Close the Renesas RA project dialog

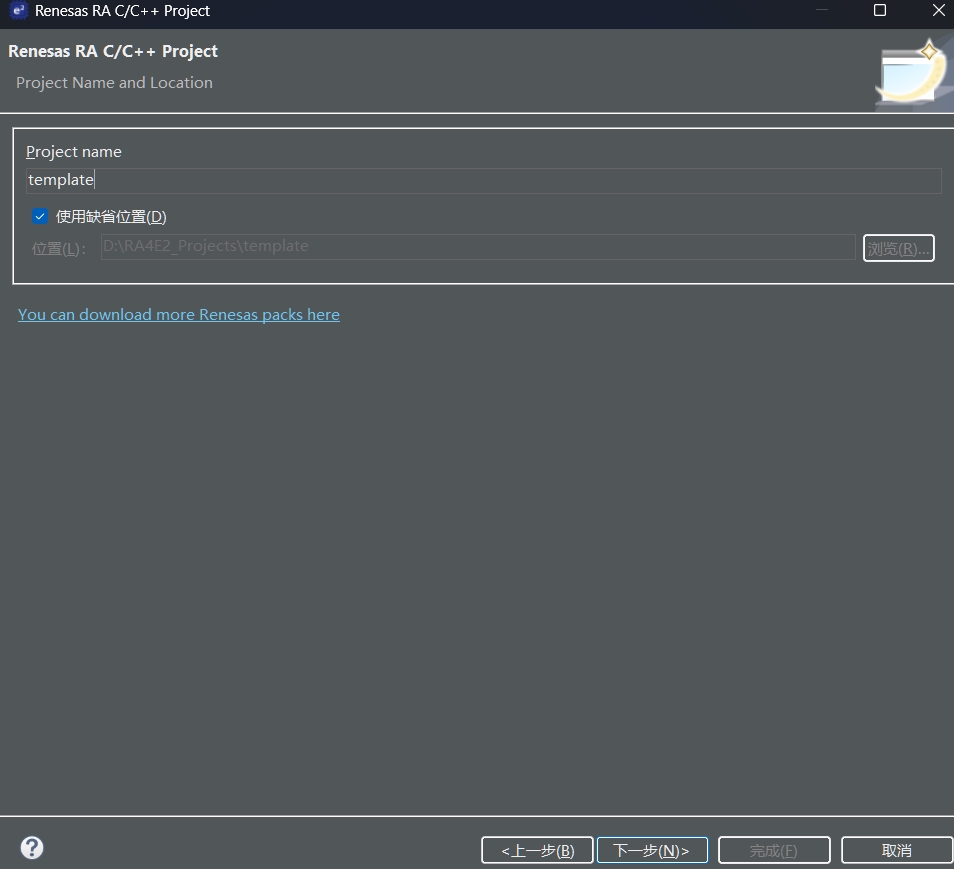point(938,11)
